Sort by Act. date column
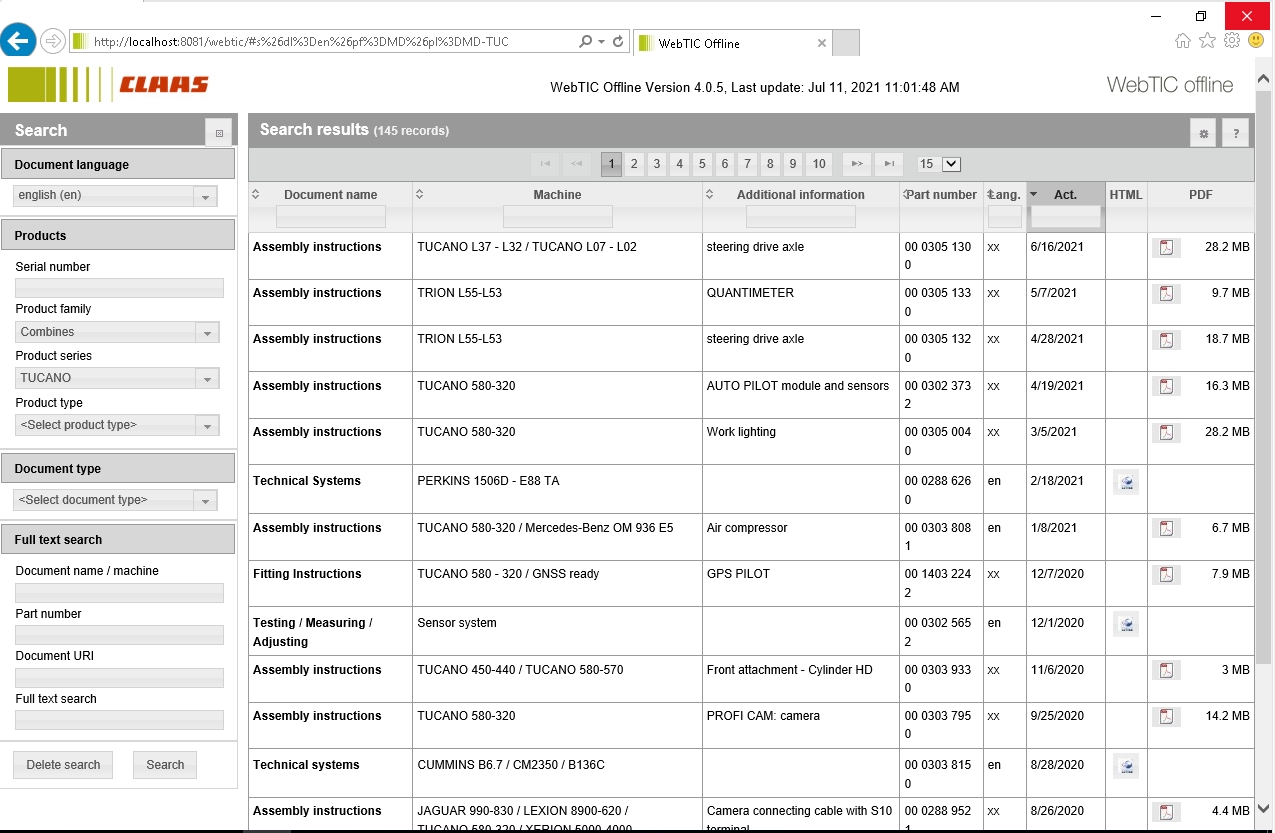Viewport: 1275px width, 833px height. click(1066, 195)
